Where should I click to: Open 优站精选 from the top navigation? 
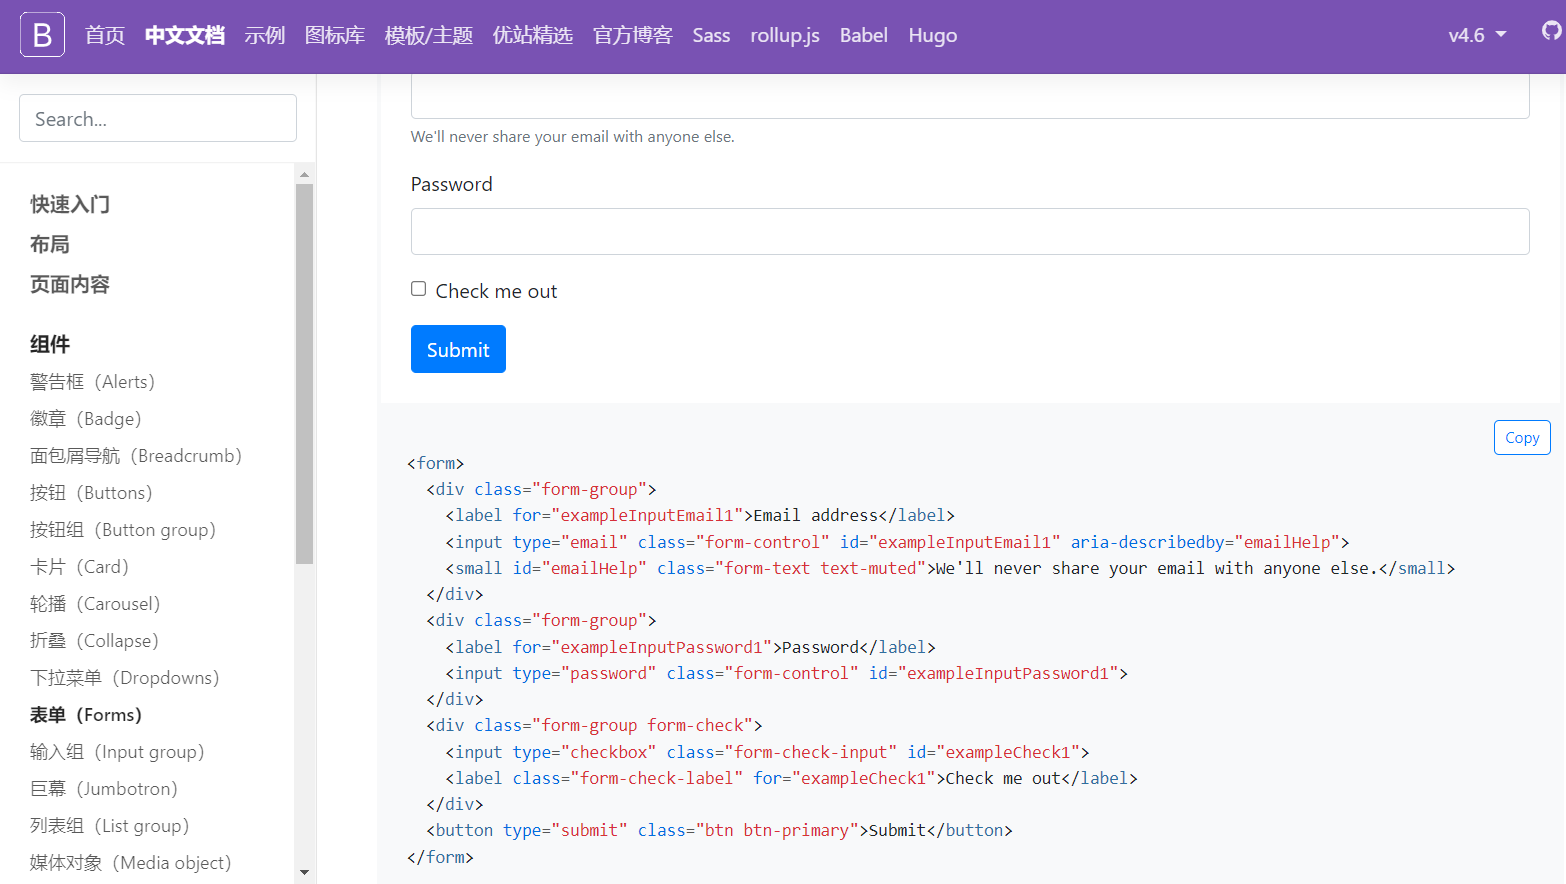(x=533, y=35)
